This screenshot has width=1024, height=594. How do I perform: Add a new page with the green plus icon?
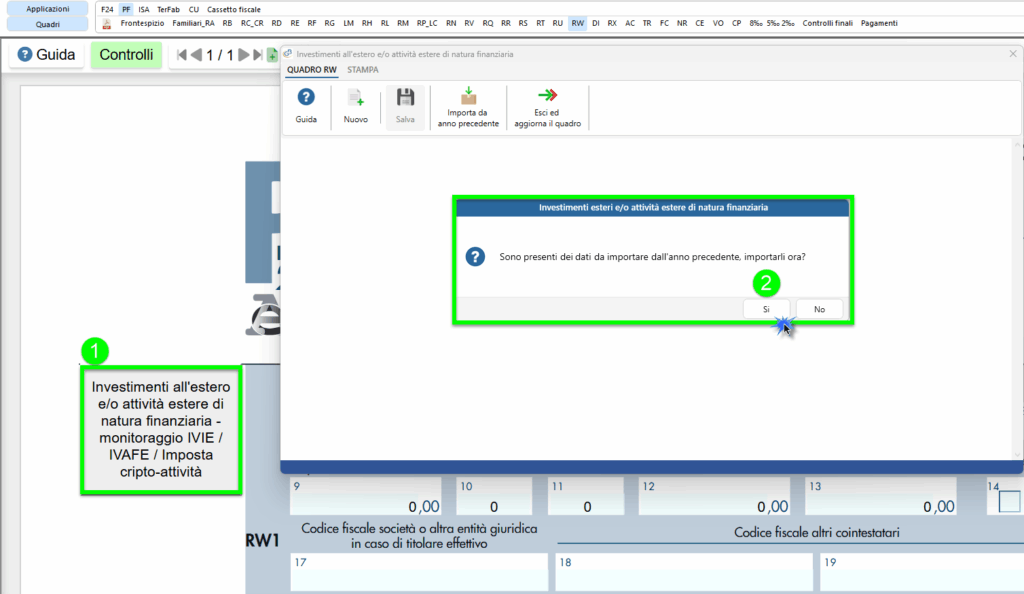[x=272, y=55]
